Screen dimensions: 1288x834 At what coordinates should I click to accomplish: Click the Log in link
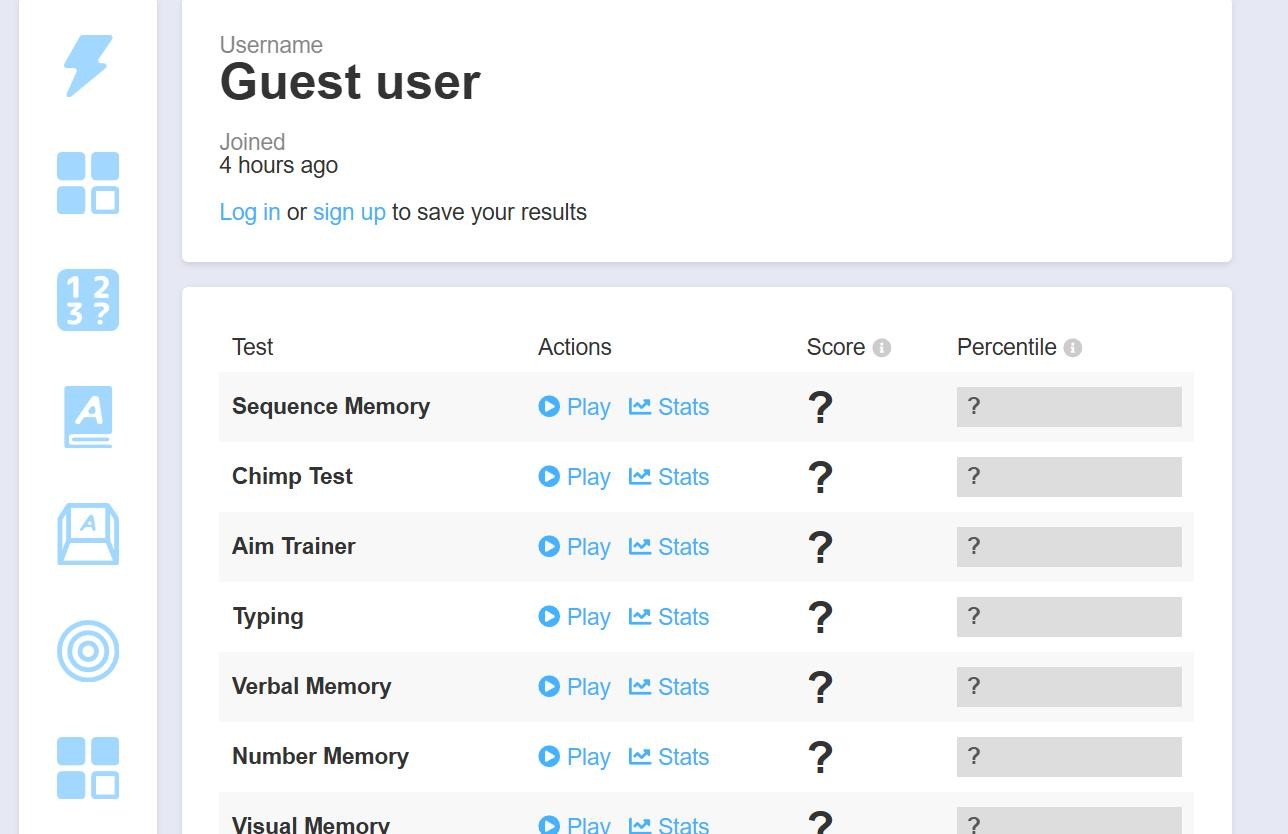coord(250,212)
